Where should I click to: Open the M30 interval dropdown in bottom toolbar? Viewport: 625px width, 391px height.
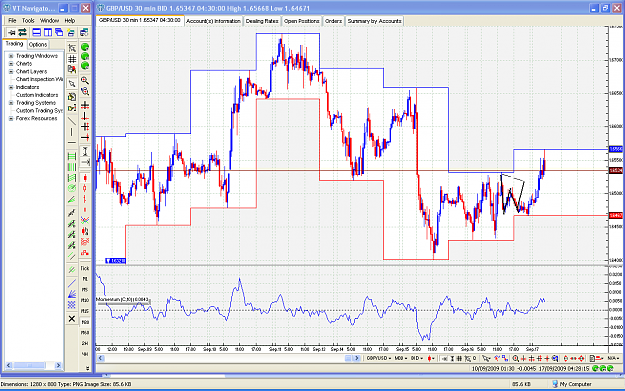point(401,358)
